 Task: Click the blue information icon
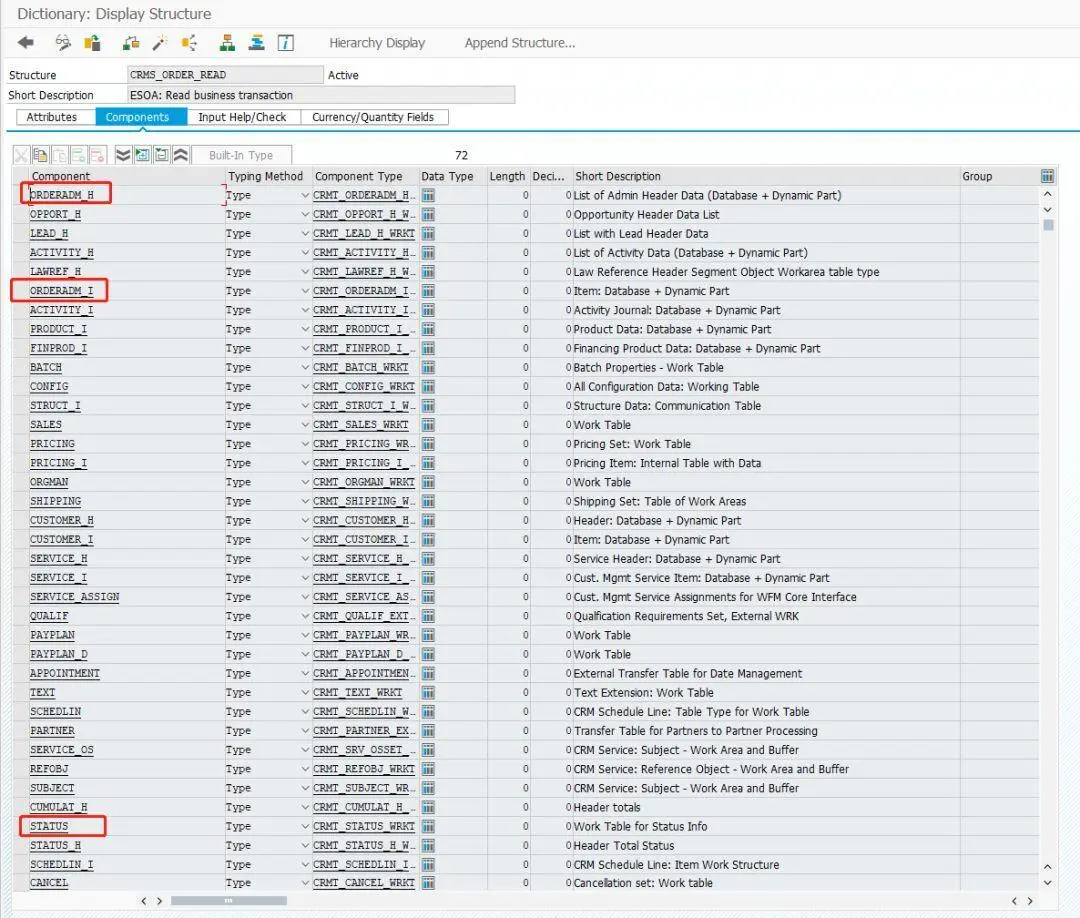tap(285, 43)
